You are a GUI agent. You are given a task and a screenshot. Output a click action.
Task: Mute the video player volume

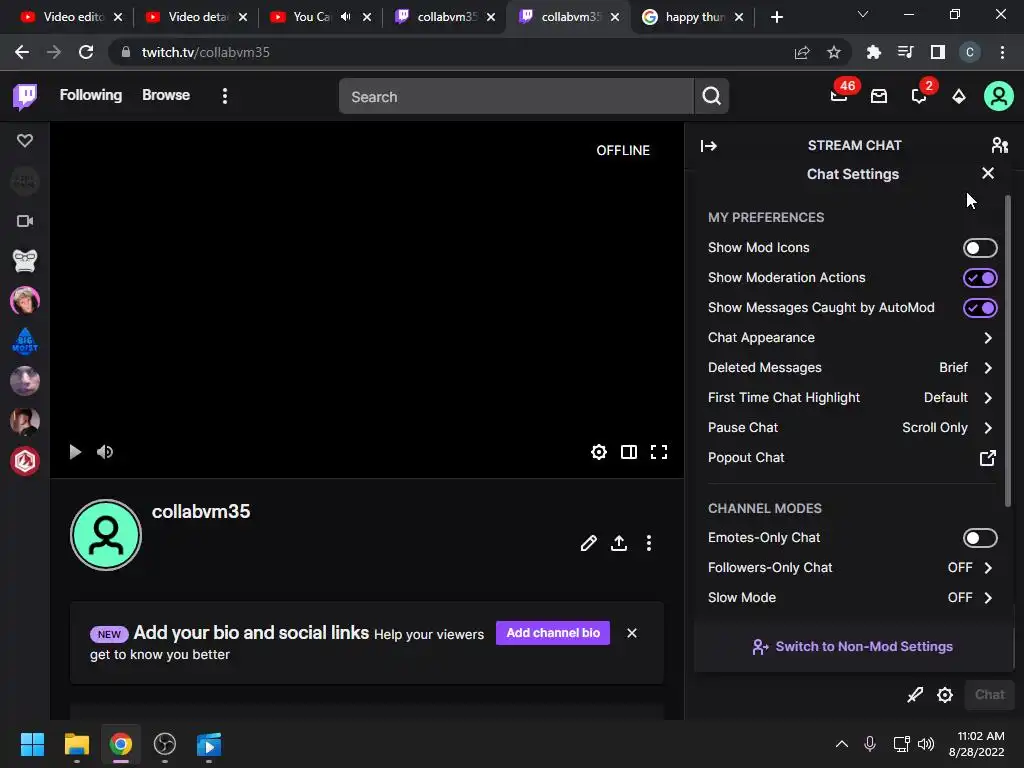(x=104, y=452)
